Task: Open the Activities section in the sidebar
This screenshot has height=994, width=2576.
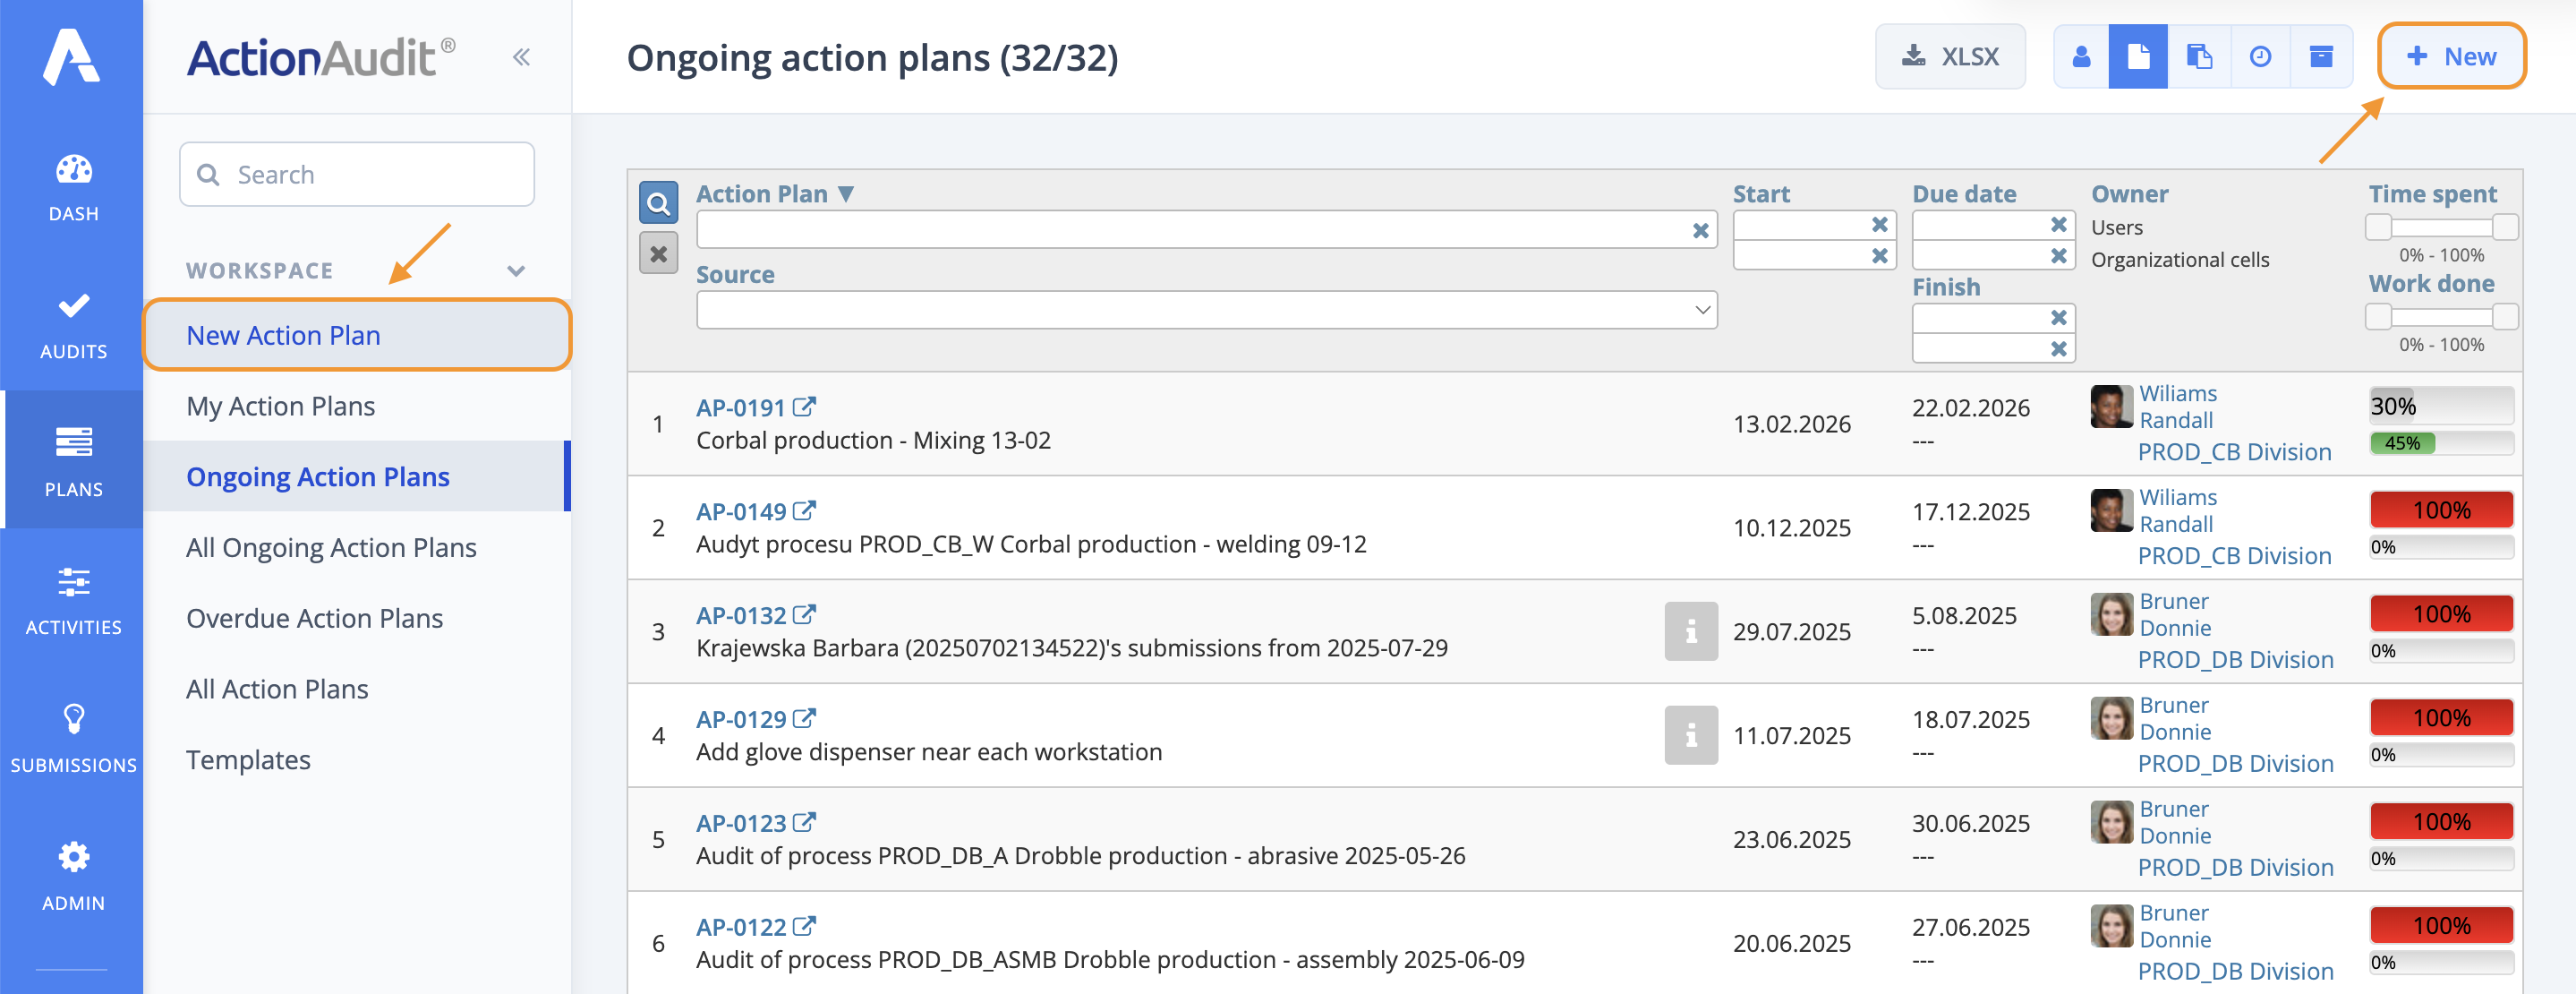Action: (x=73, y=600)
